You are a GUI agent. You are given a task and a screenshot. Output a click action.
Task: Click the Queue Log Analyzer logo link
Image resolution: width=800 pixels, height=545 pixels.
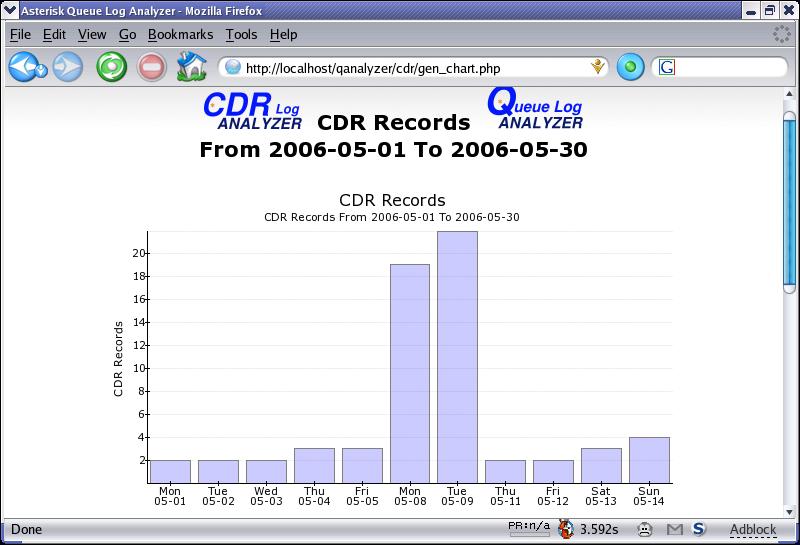pos(535,109)
